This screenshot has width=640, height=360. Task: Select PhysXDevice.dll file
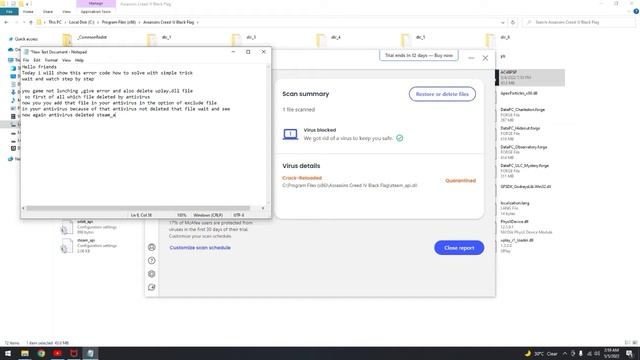coord(526,227)
